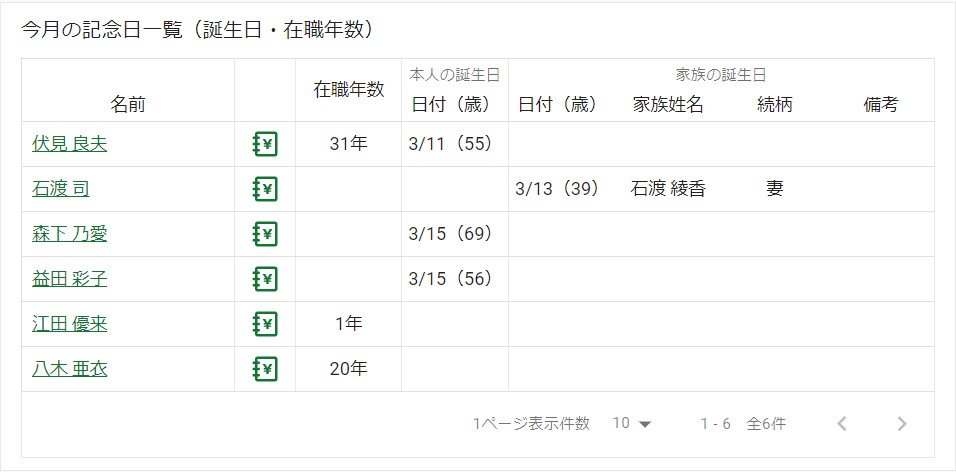
Task: Open the payroll ledger icon for 森下 乃愛
Action: [x=265, y=234]
